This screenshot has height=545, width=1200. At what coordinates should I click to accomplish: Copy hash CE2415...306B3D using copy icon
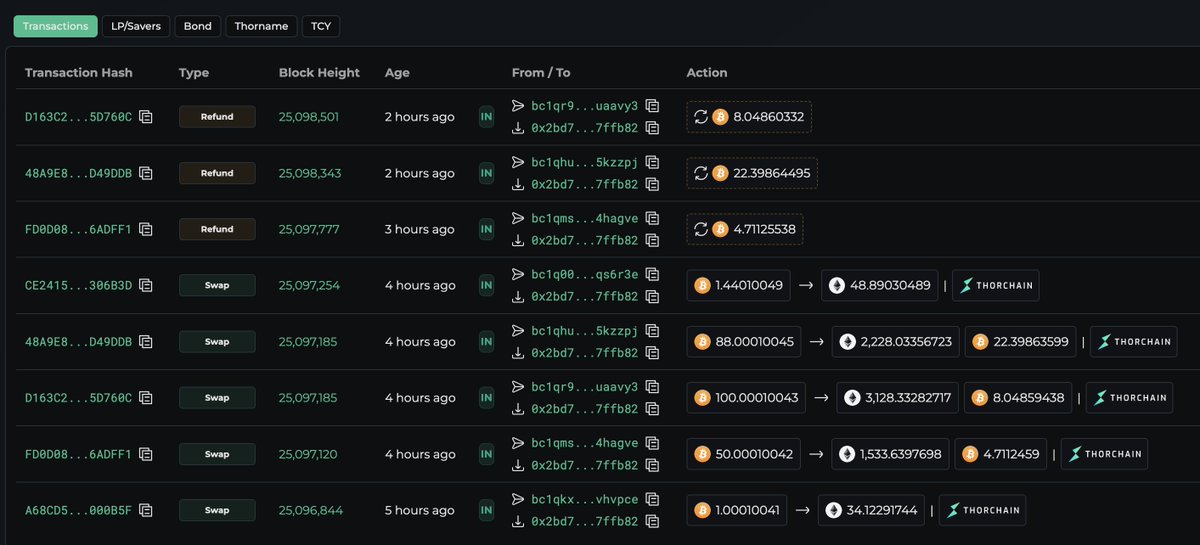146,286
